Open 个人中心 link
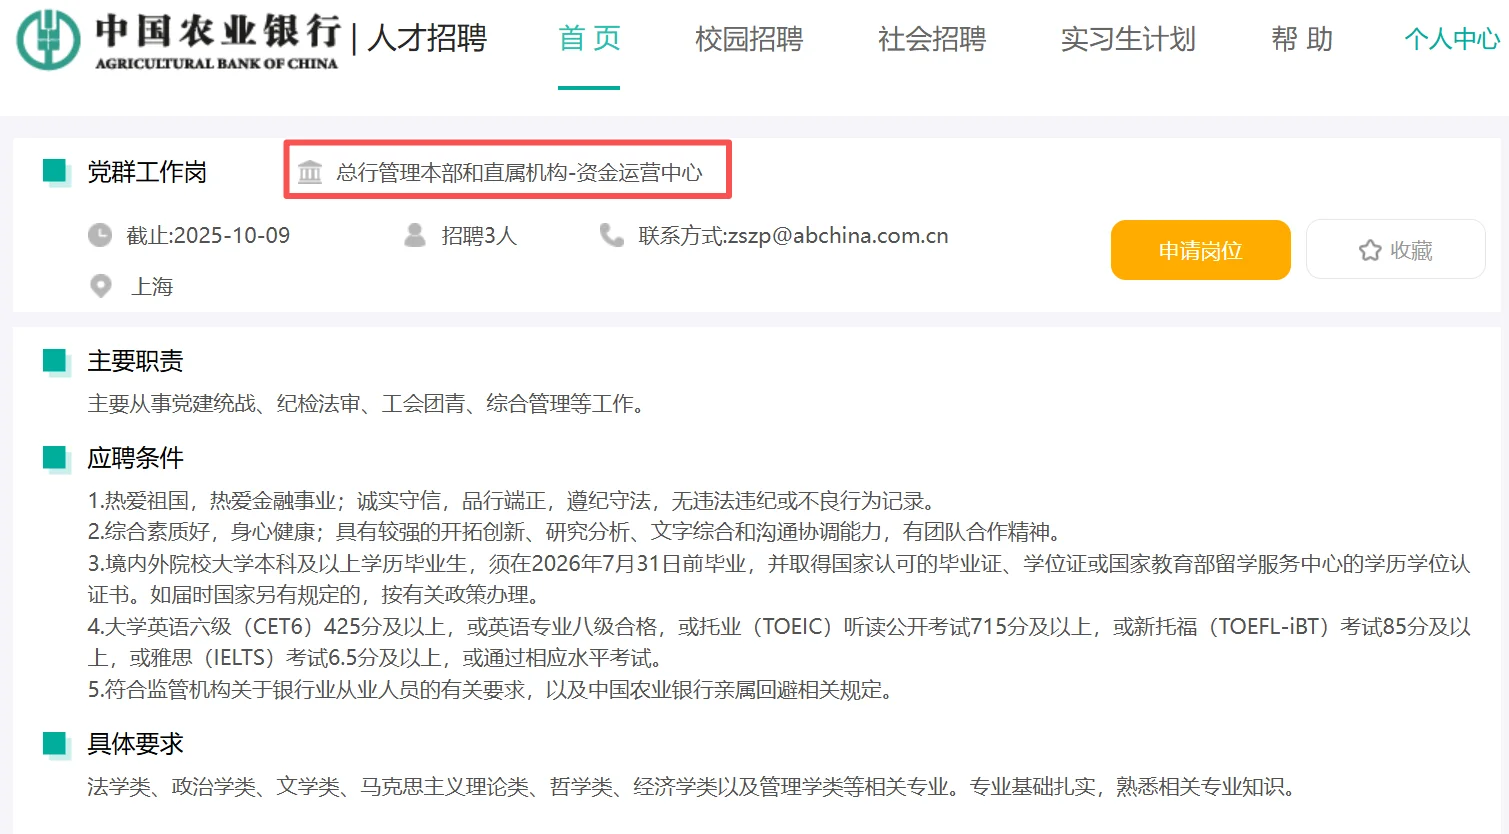1509x834 pixels. tap(1452, 39)
